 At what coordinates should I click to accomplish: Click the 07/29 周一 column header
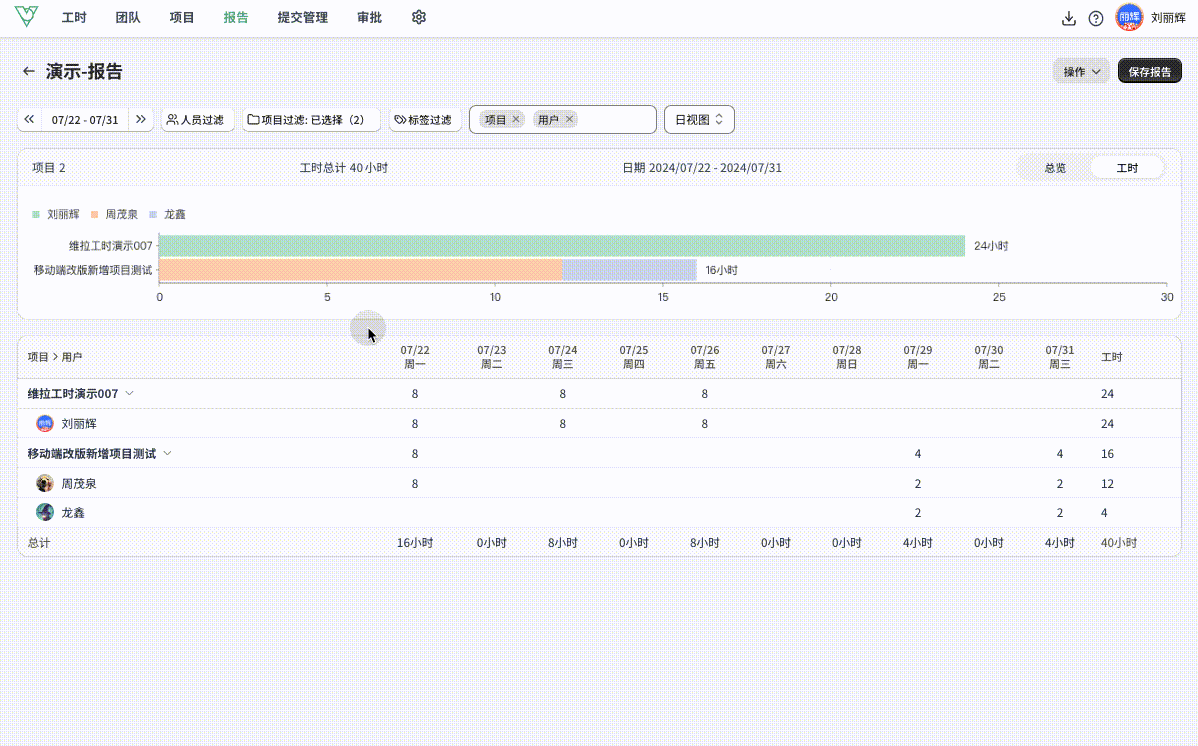coord(918,357)
